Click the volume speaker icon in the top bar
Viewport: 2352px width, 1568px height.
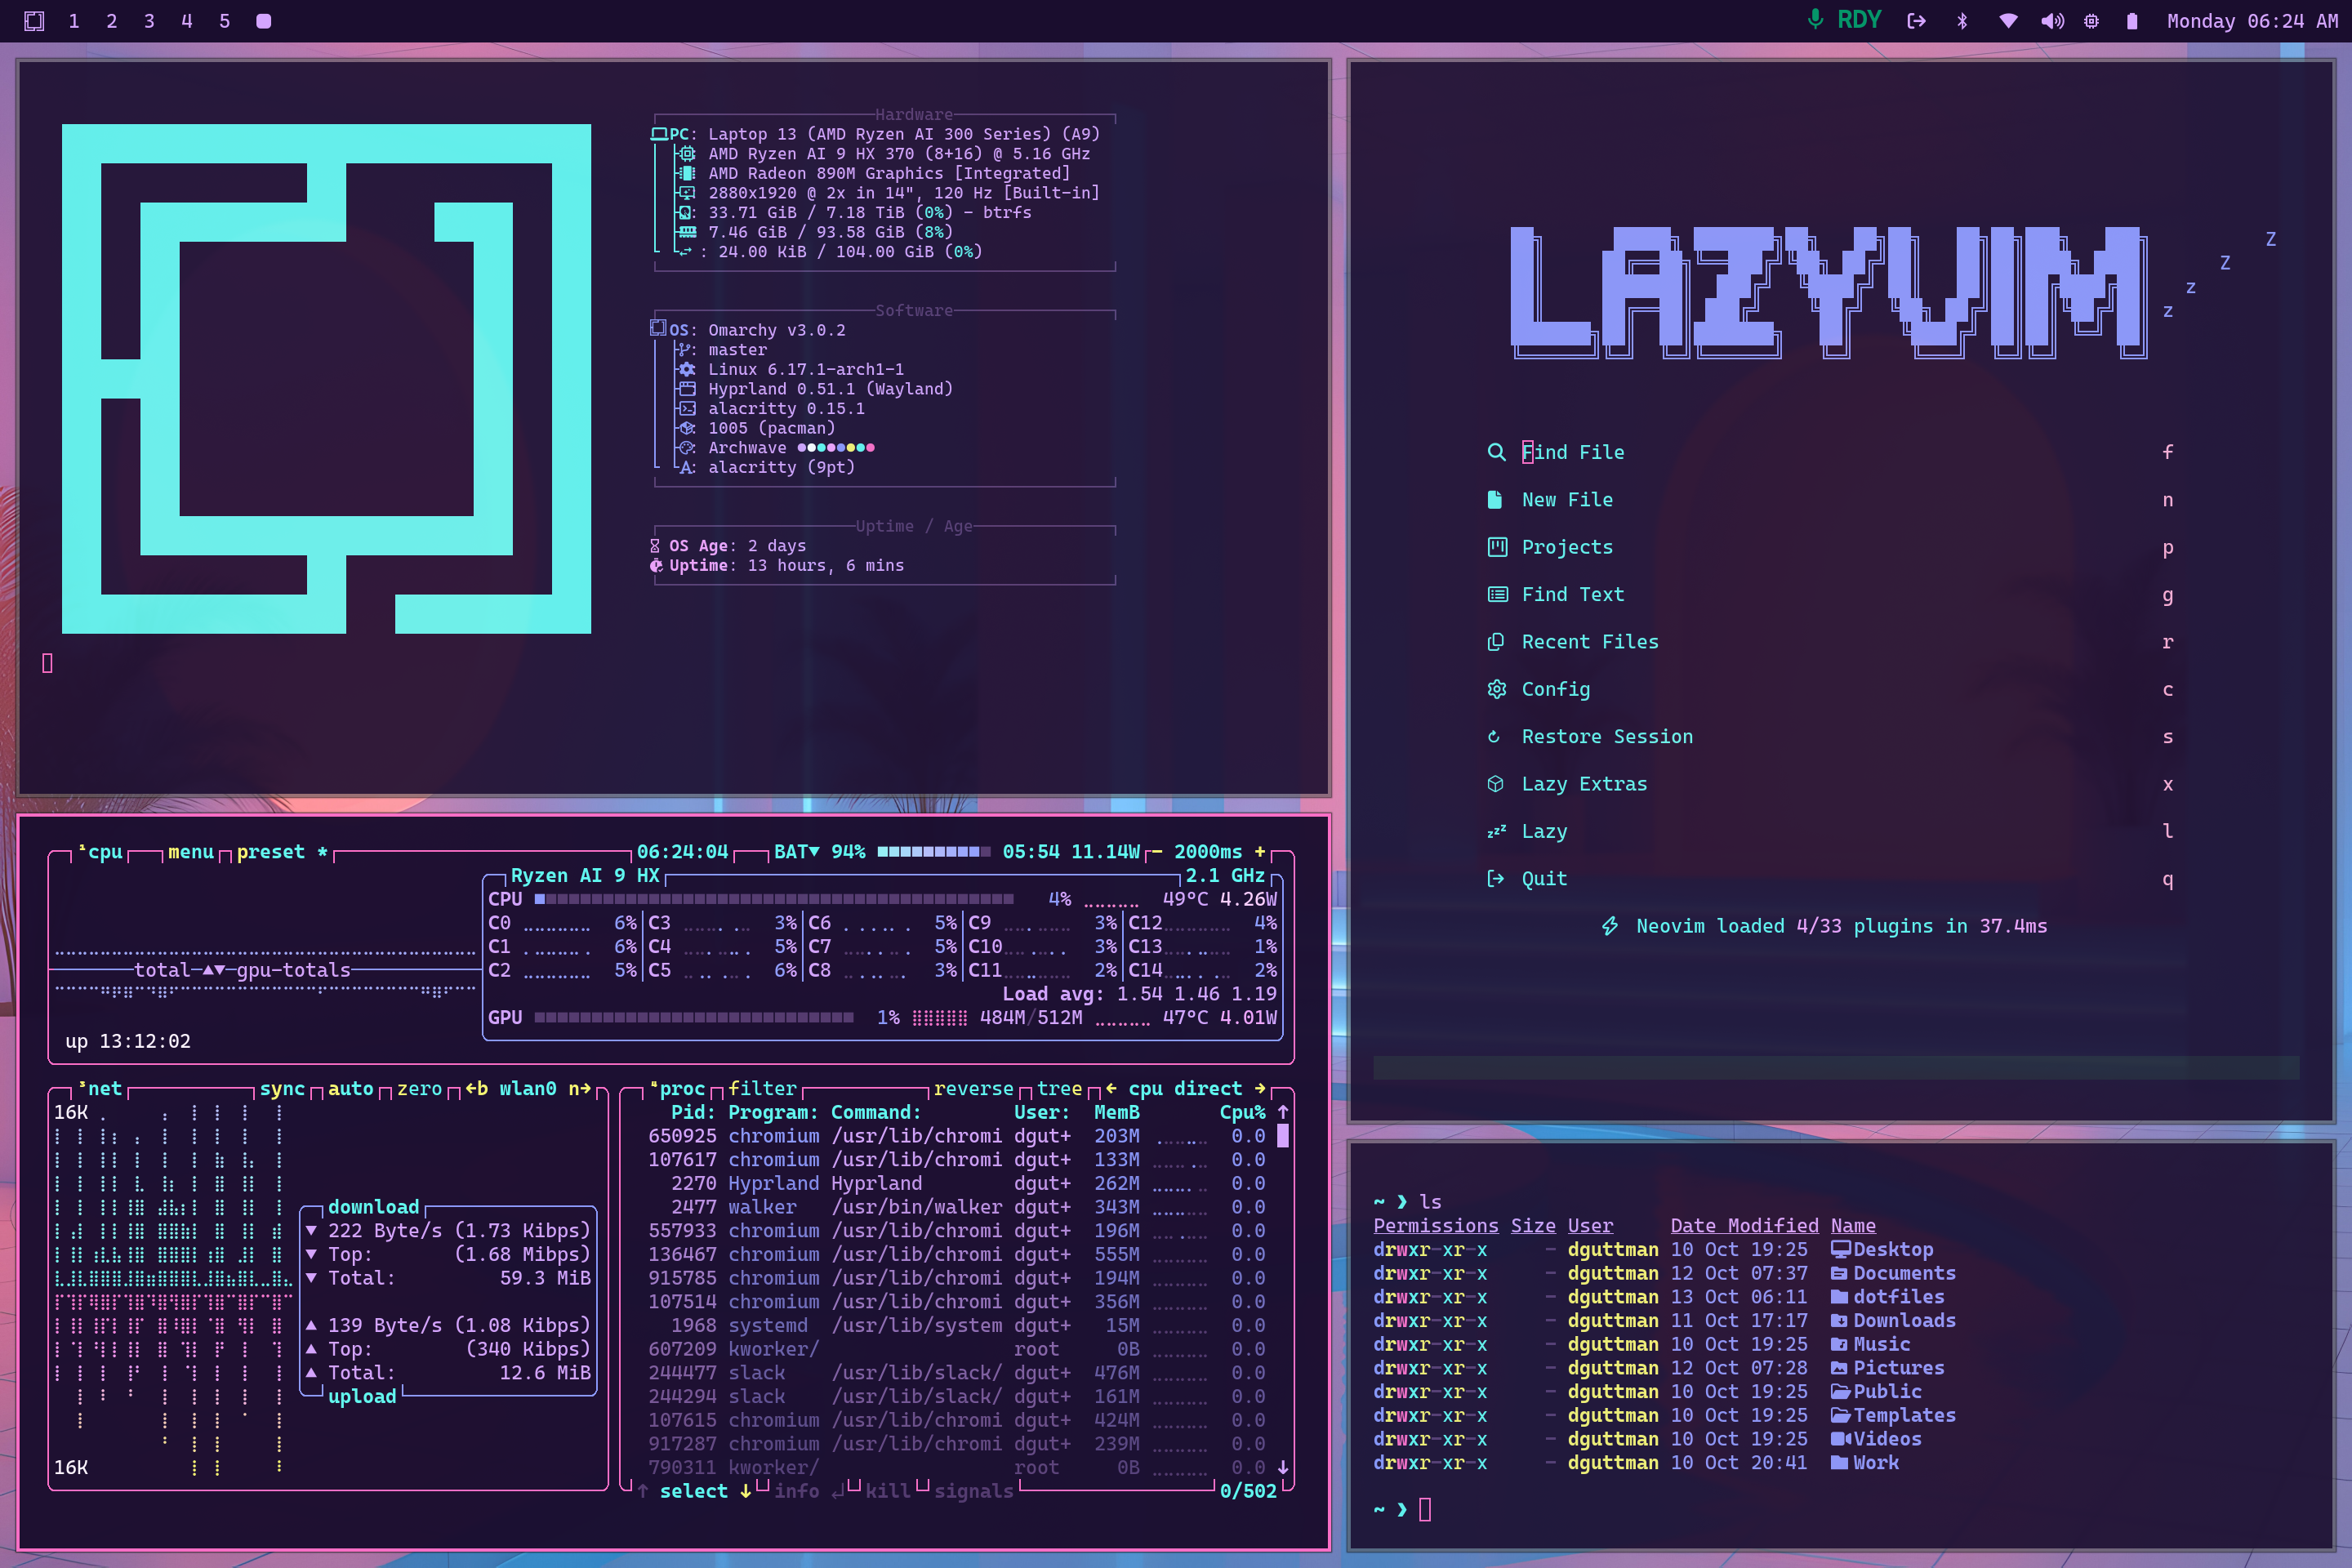(2052, 21)
